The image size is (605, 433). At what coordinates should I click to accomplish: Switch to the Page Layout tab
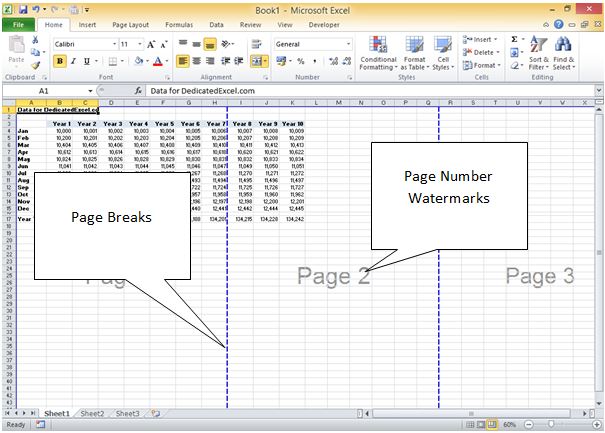[130, 23]
